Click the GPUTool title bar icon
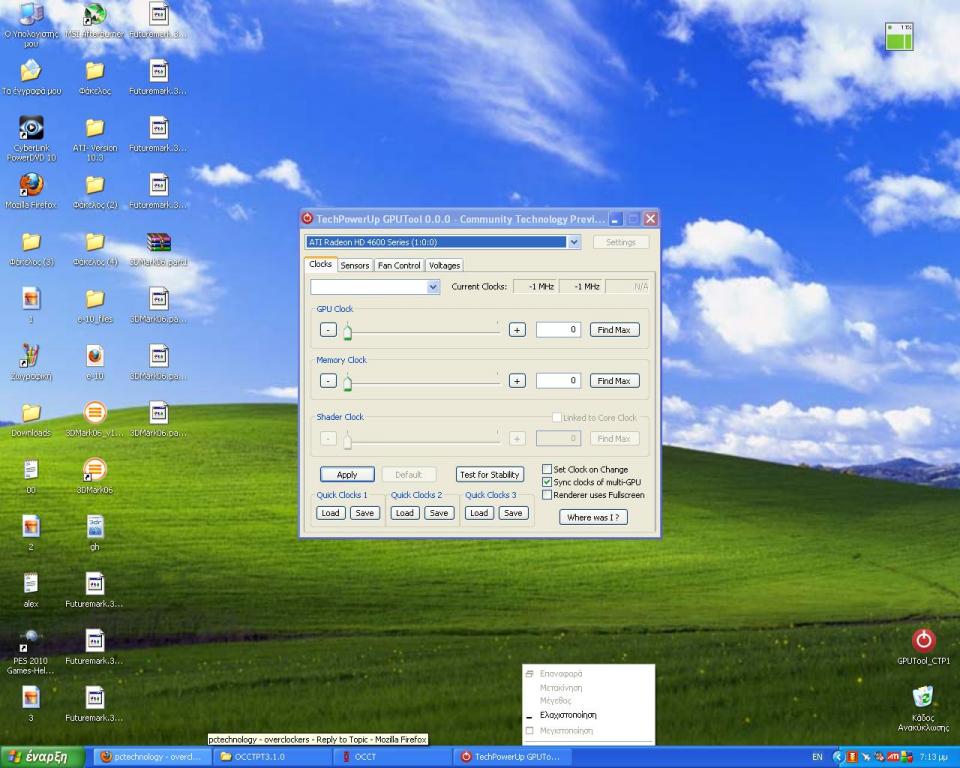960x768 pixels. coord(307,219)
